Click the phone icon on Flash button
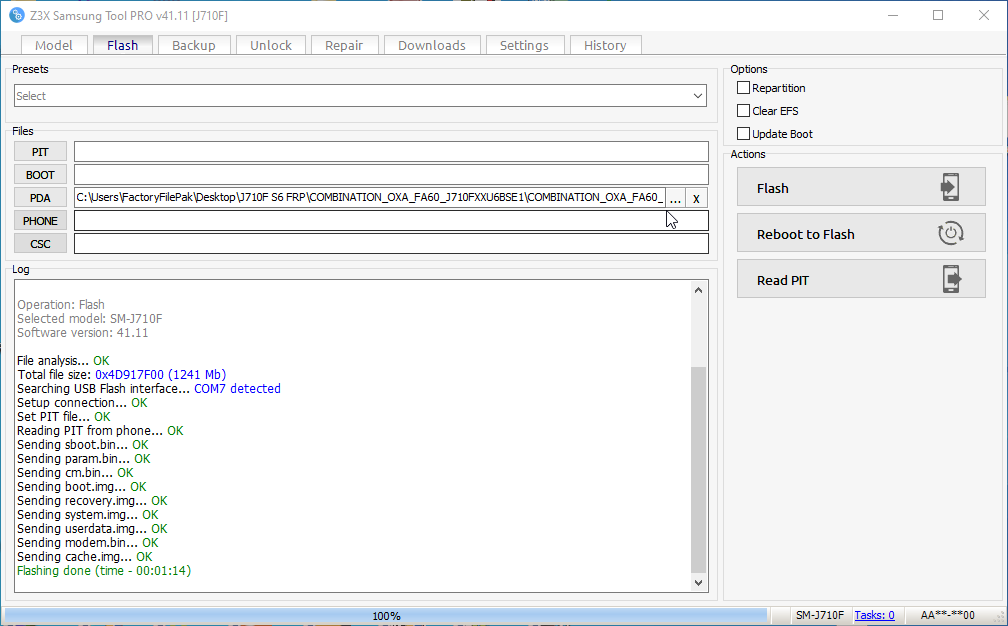This screenshot has width=1008, height=626. pyautogui.click(x=950, y=187)
